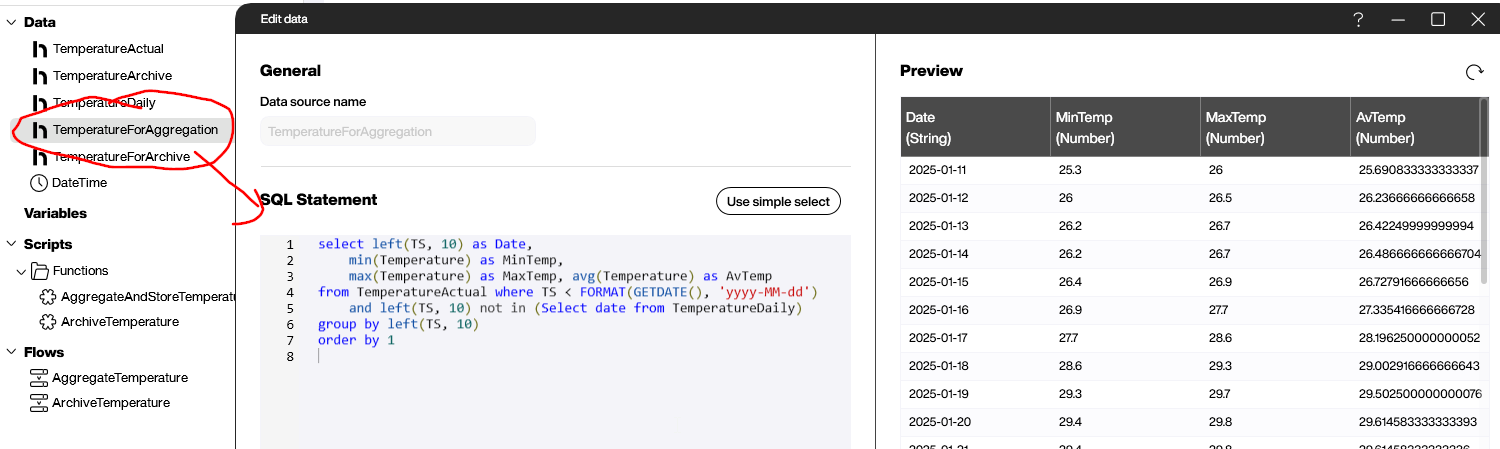The height and width of the screenshot is (449, 1500).
Task: Click the TemperatureActual data source icon
Action: pyautogui.click(x=40, y=49)
